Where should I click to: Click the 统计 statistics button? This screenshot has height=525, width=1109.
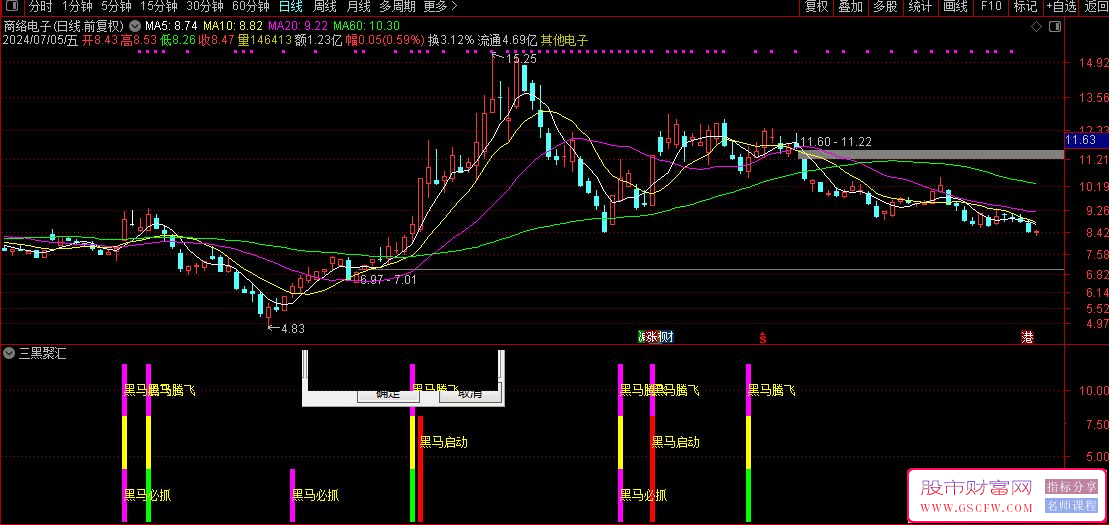(920, 7)
